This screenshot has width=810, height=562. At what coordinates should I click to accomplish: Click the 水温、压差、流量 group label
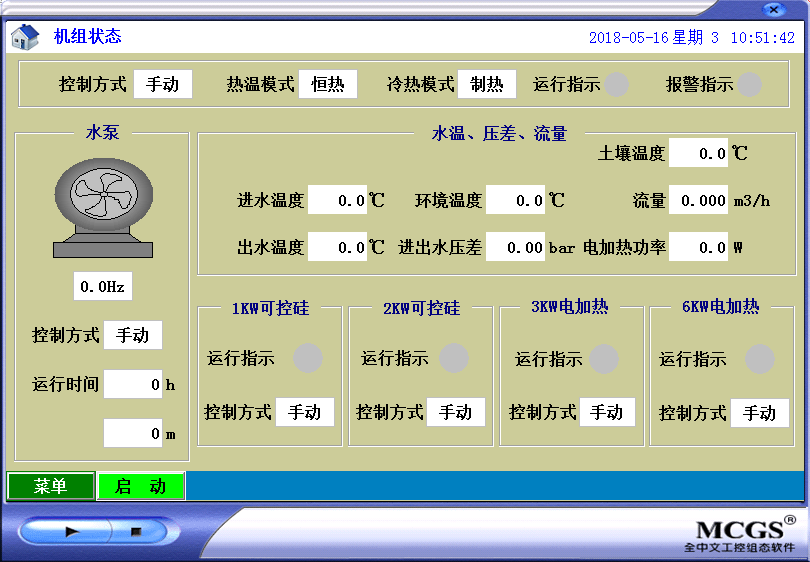(x=499, y=134)
